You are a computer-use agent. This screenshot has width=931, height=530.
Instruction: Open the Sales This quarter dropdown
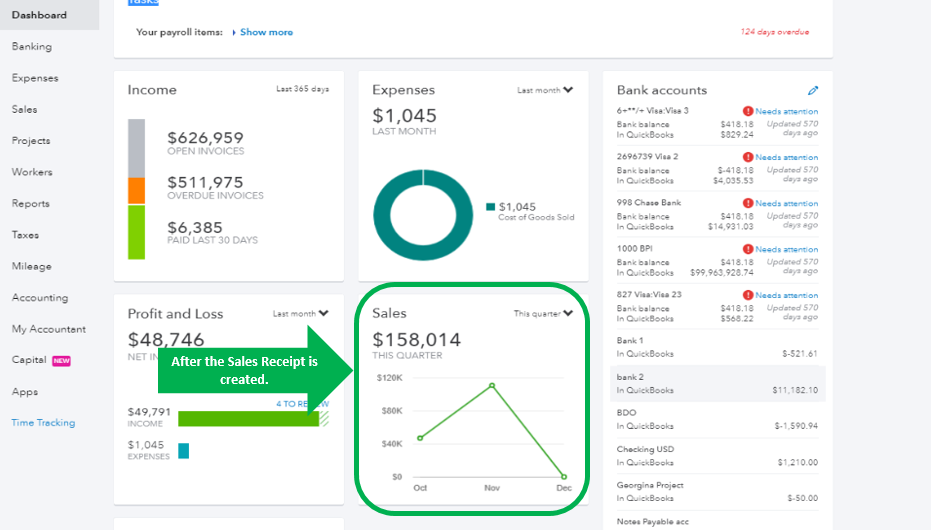pyautogui.click(x=543, y=313)
